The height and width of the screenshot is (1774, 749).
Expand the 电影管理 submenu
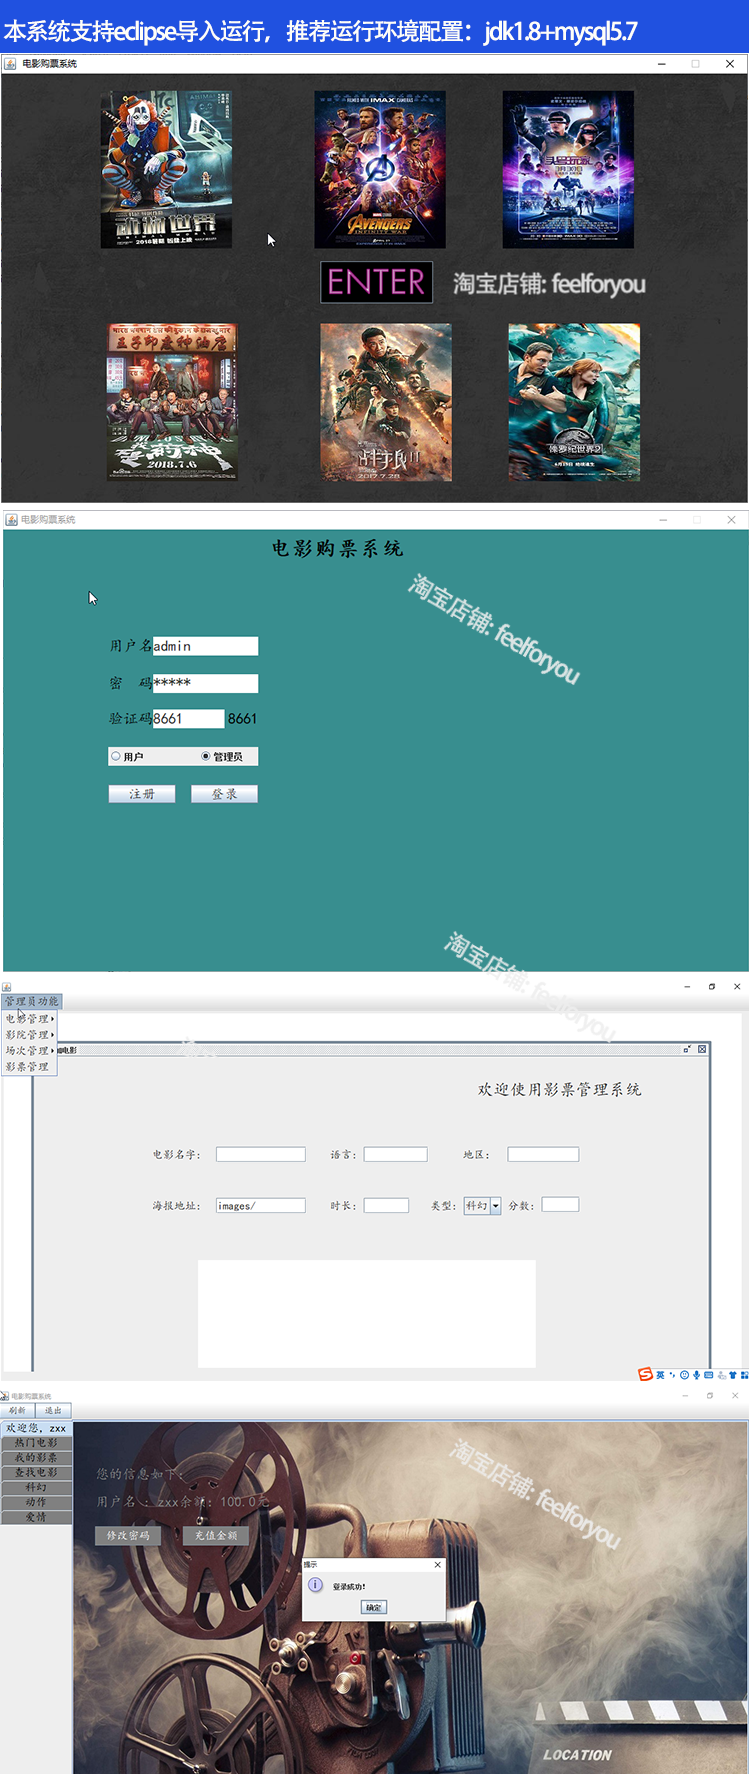(29, 1019)
